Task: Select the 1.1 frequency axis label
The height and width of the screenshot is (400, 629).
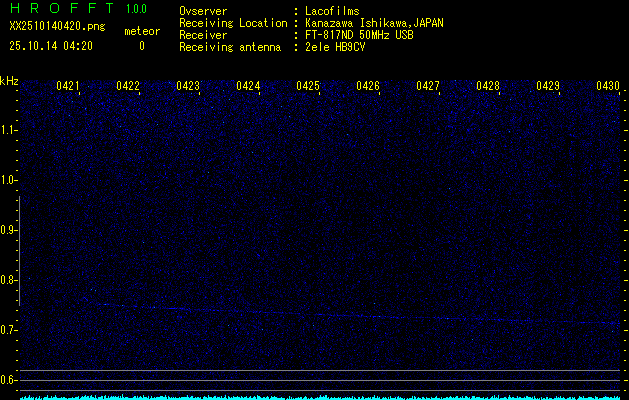Action: pyautogui.click(x=9, y=130)
